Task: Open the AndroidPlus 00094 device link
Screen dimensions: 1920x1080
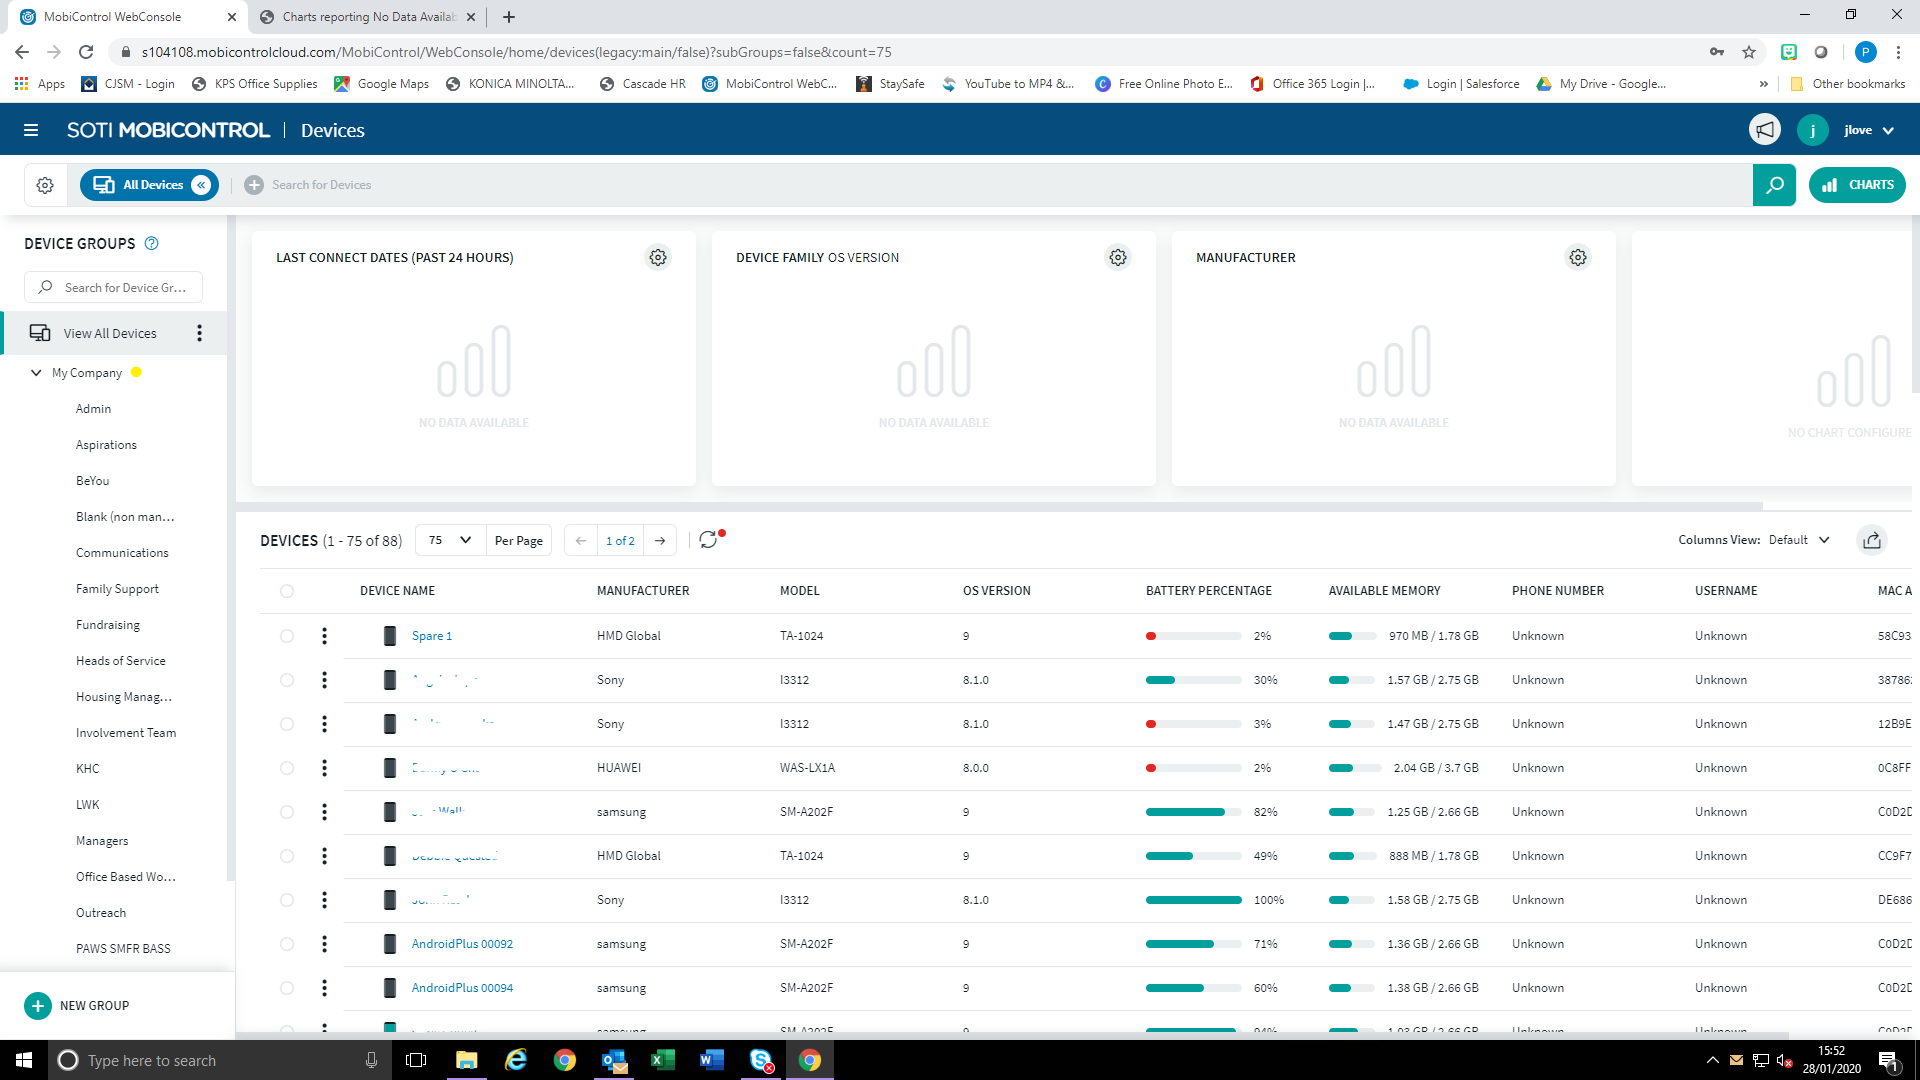Action: pos(462,988)
